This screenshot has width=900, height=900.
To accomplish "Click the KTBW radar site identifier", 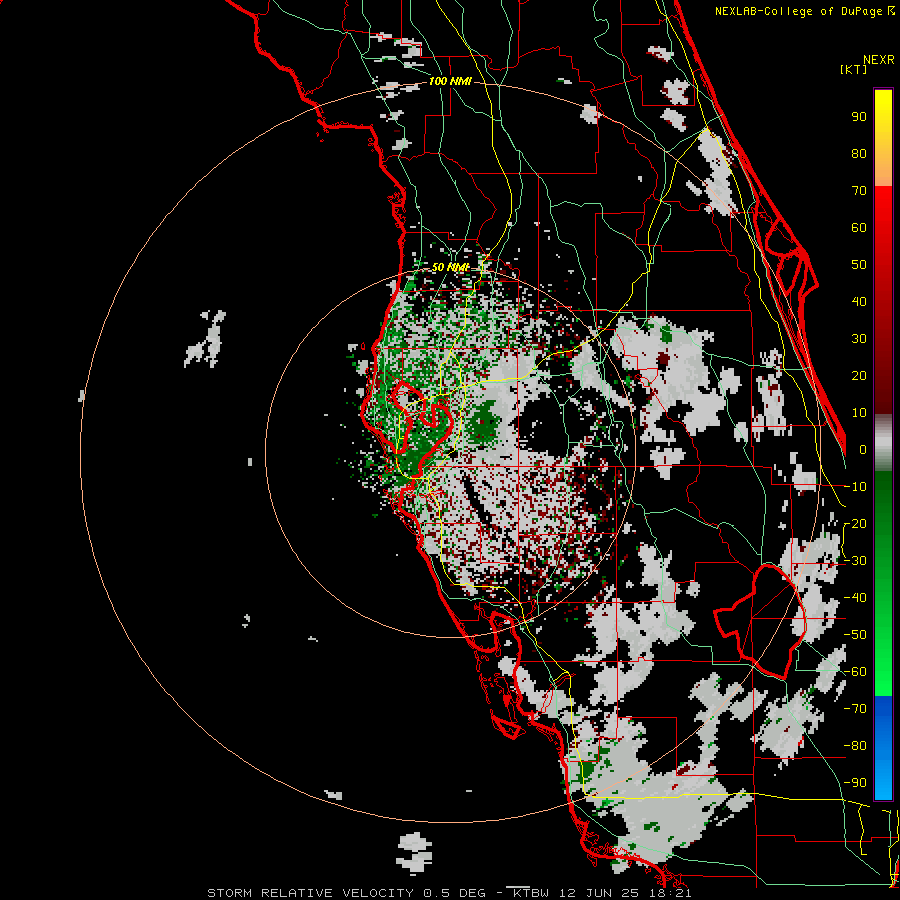I will point(531,893).
